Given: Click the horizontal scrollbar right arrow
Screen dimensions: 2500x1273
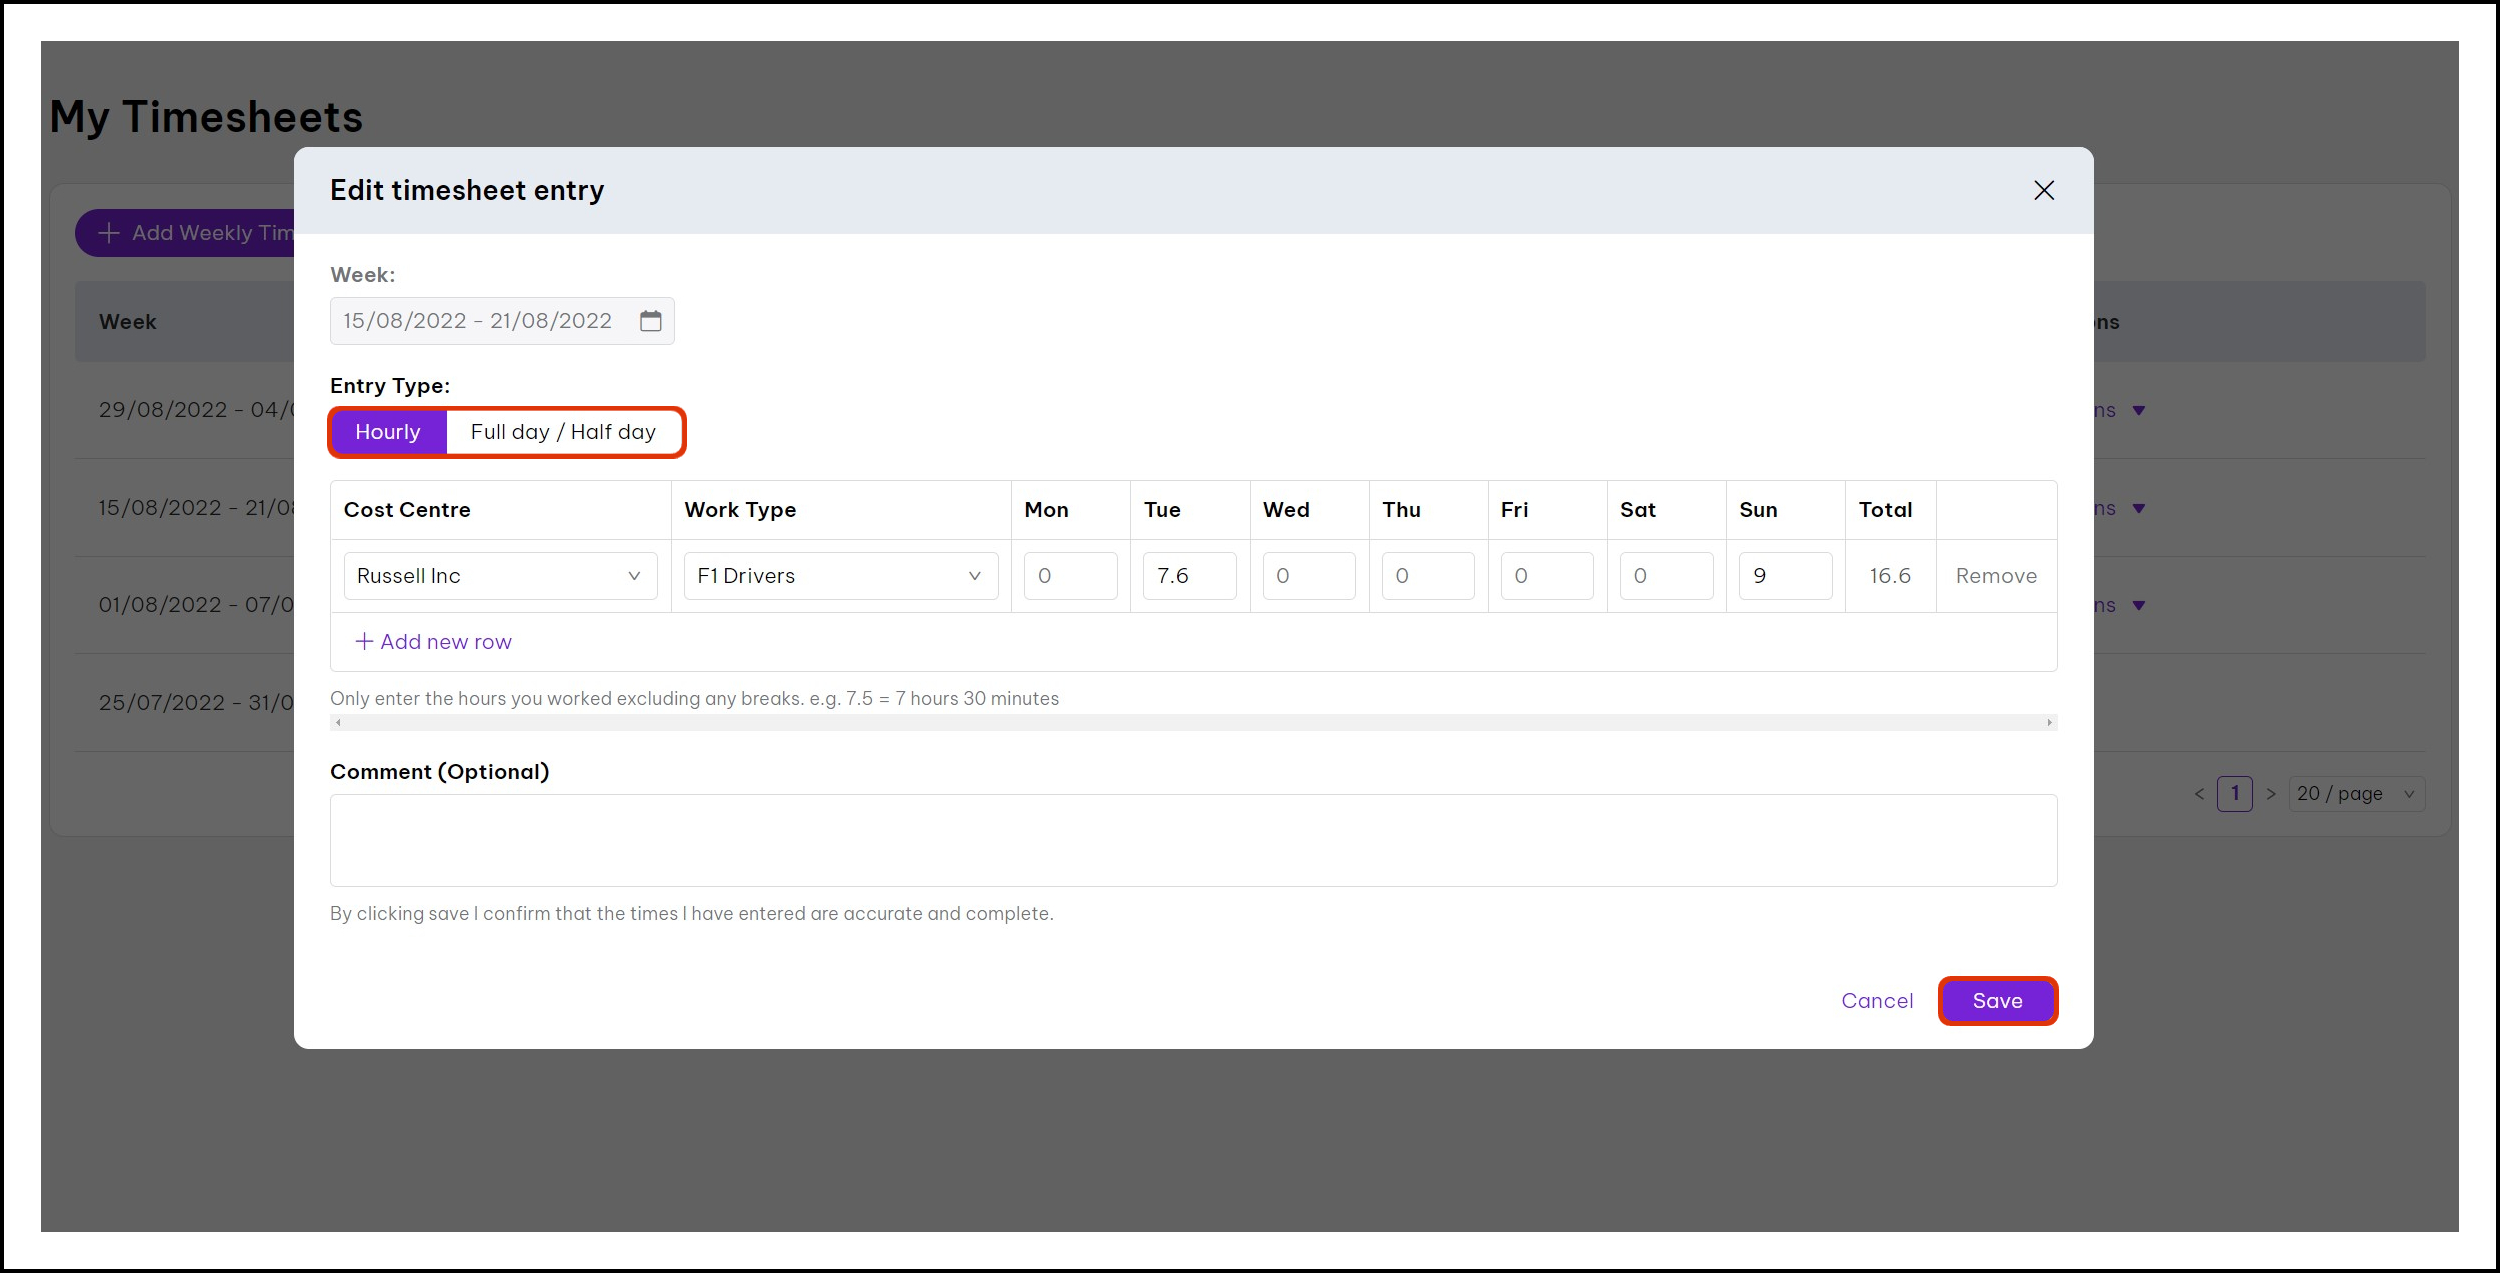Looking at the screenshot, I should tap(2049, 722).
